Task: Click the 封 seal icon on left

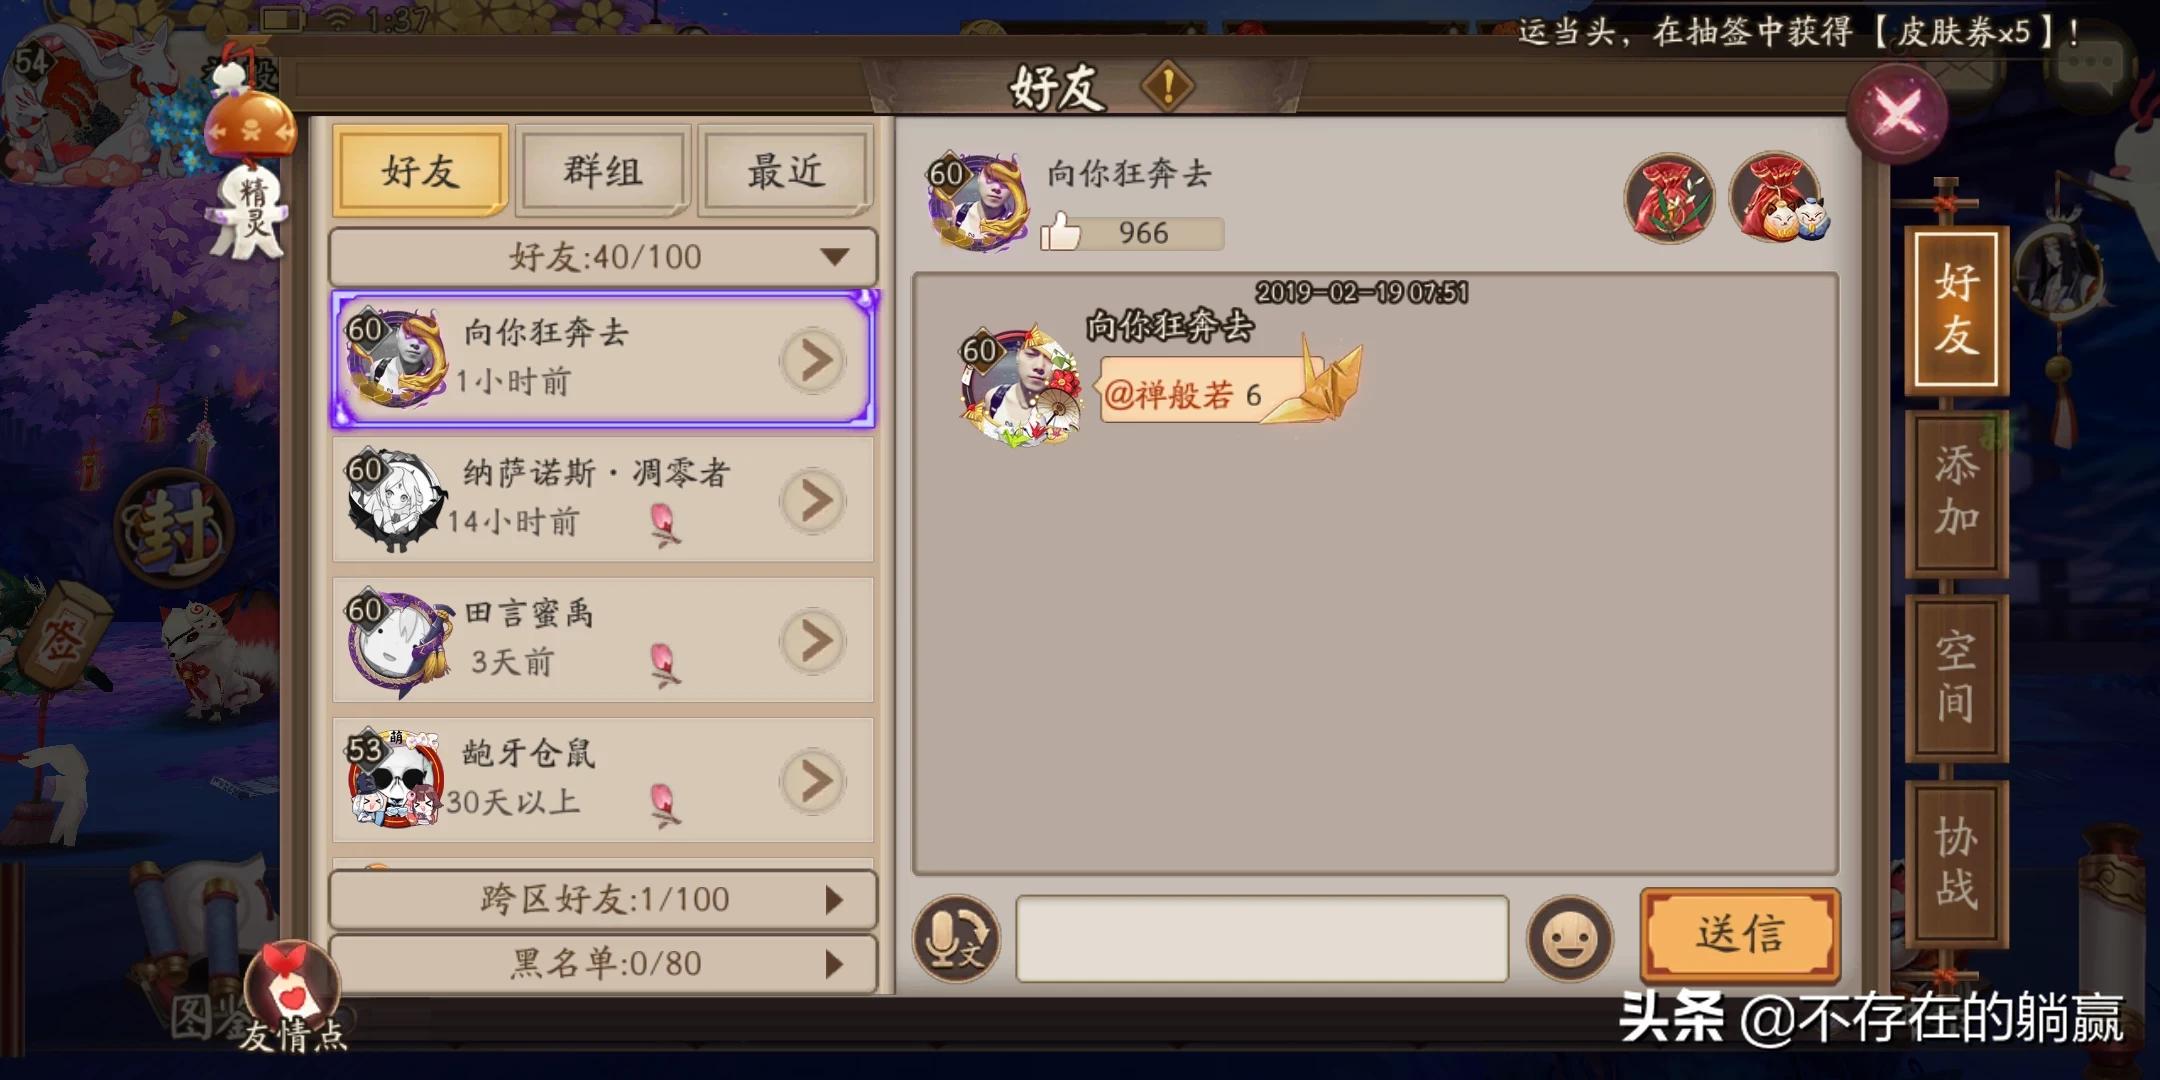Action: [176, 526]
